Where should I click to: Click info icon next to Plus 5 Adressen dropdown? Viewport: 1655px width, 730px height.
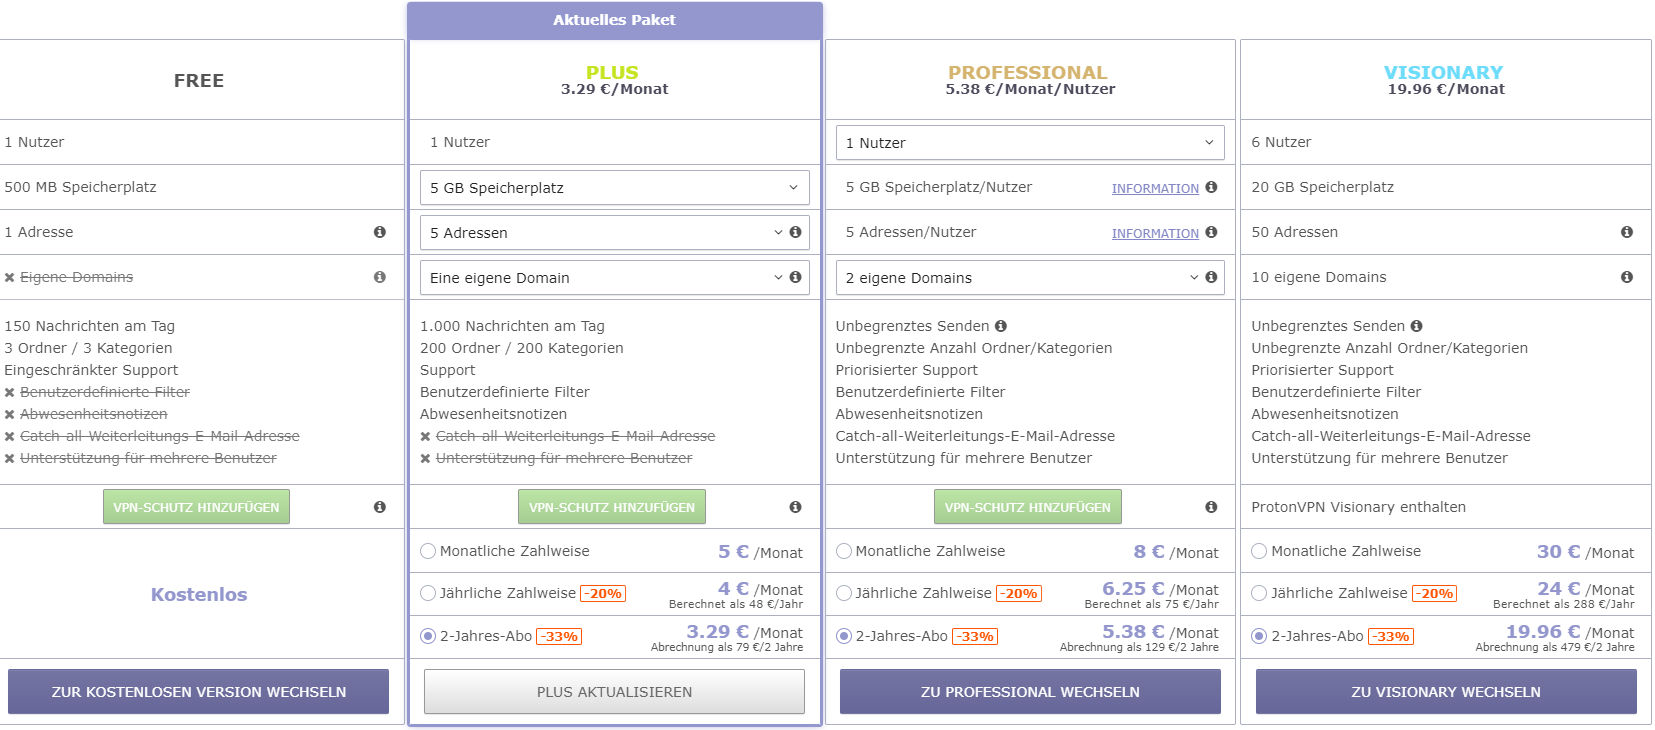[796, 232]
